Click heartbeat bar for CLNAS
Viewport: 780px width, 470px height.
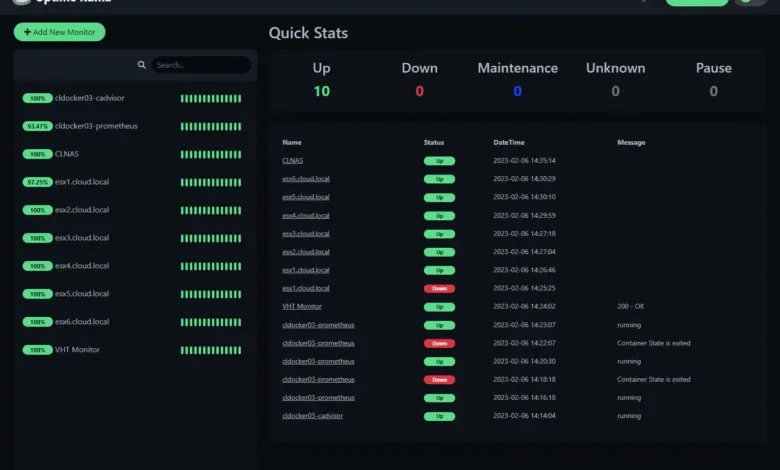click(211, 154)
